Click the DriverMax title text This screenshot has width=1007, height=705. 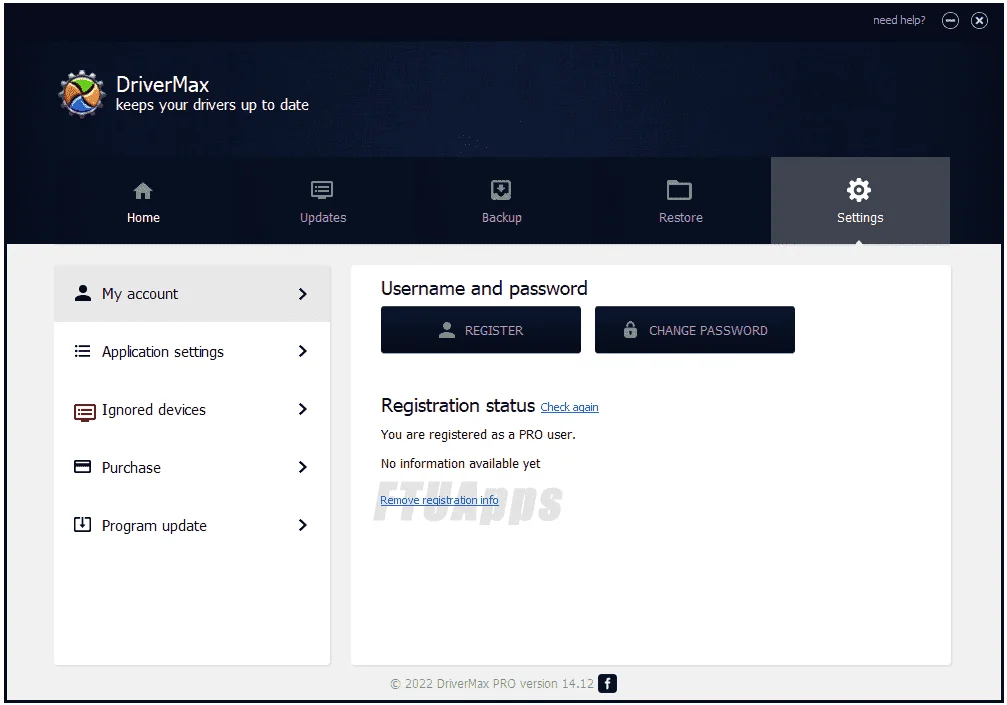(x=162, y=84)
